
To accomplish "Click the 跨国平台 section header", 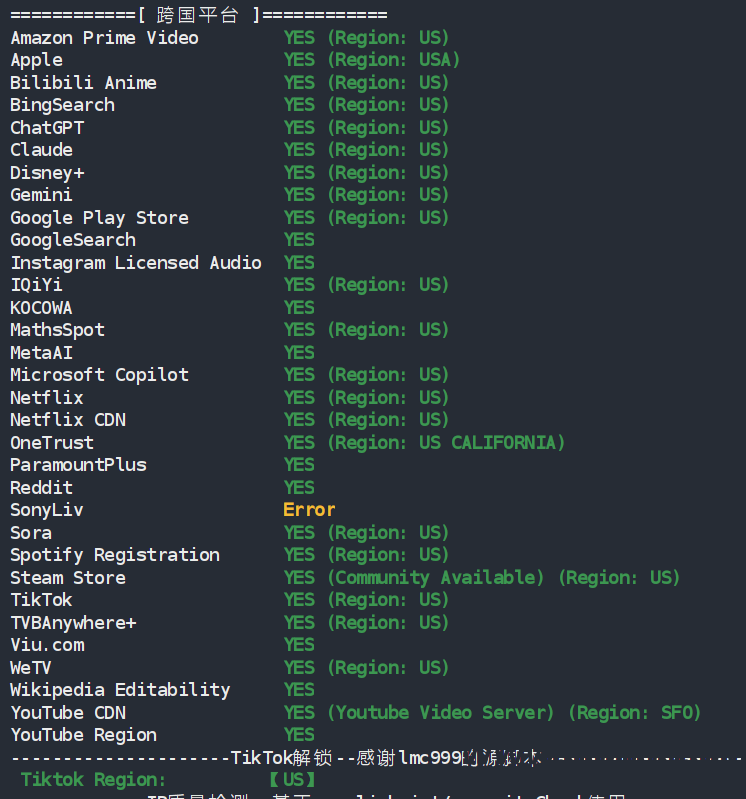I will 199,15.
